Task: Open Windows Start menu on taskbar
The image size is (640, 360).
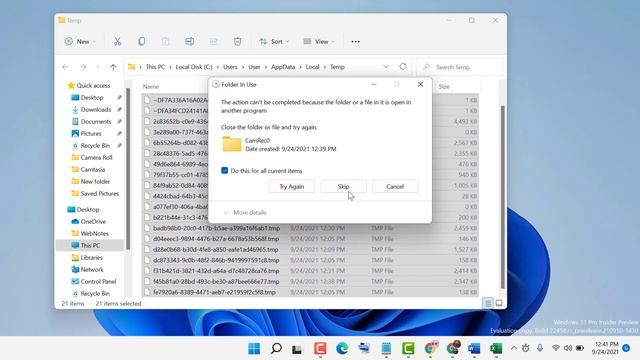Action: pos(254,348)
